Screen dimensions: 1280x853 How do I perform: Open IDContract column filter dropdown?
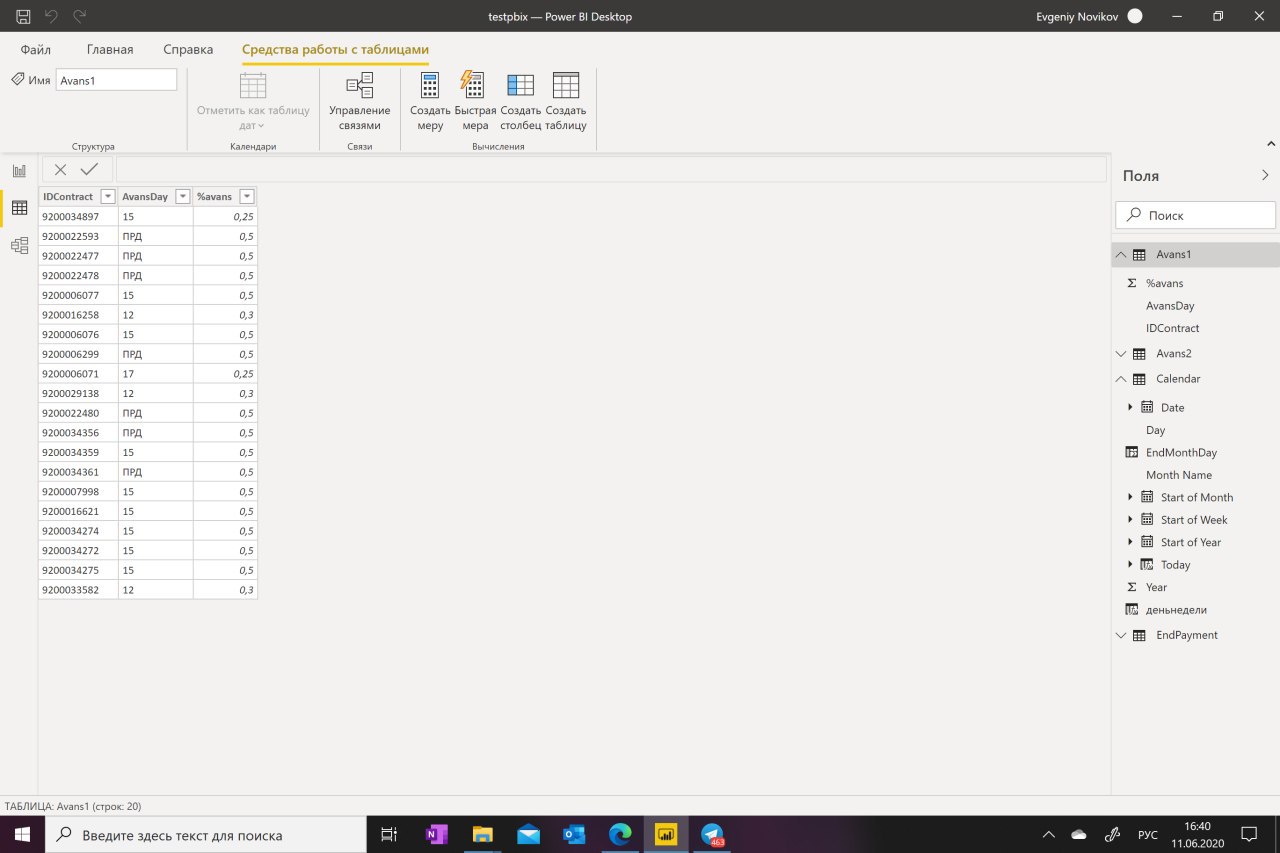coord(108,197)
